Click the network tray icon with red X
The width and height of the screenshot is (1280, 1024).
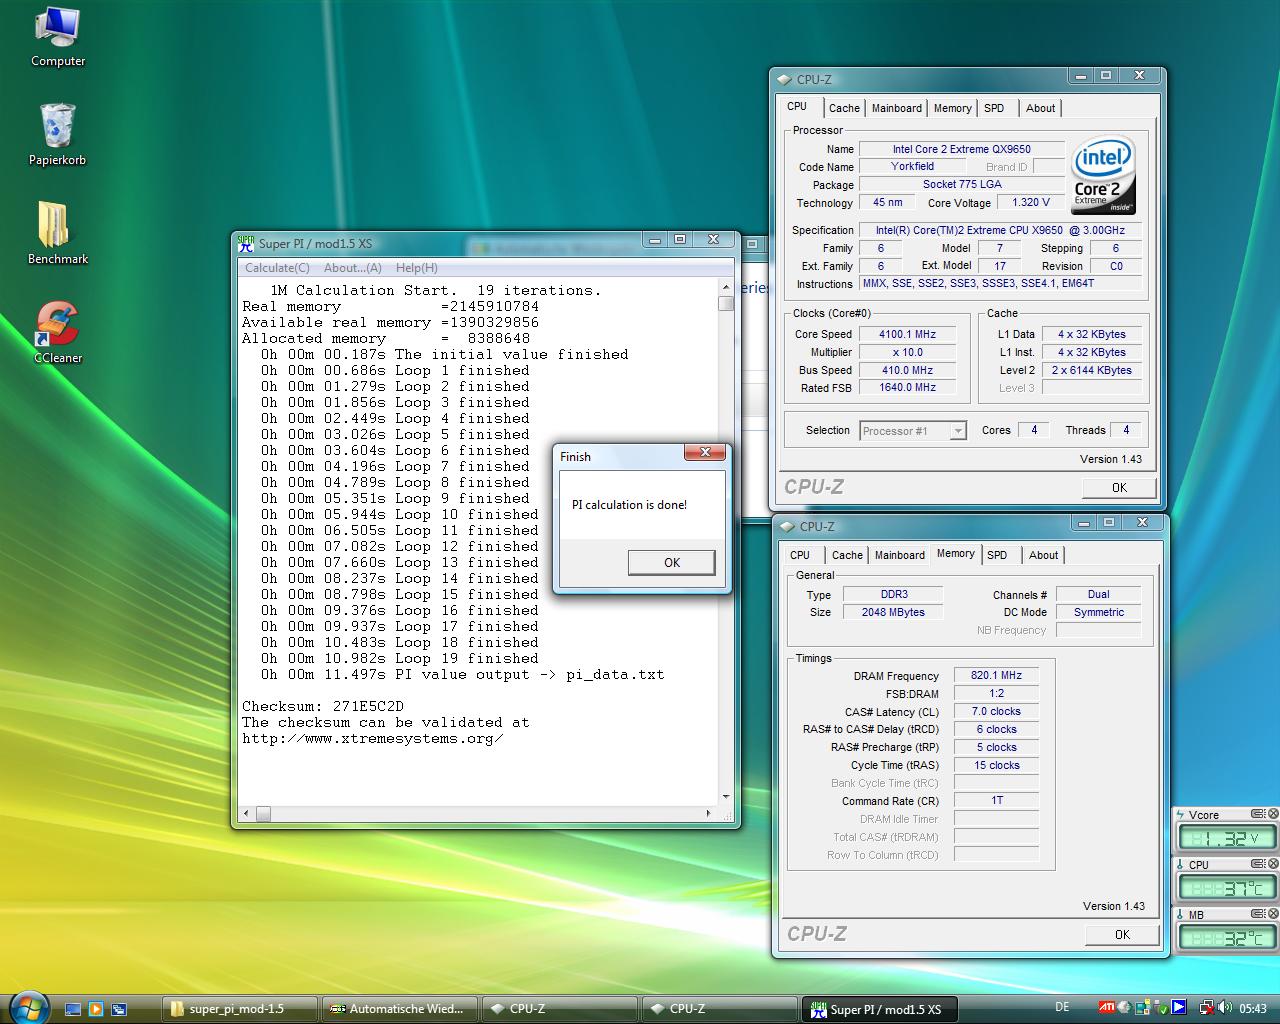[1207, 1008]
